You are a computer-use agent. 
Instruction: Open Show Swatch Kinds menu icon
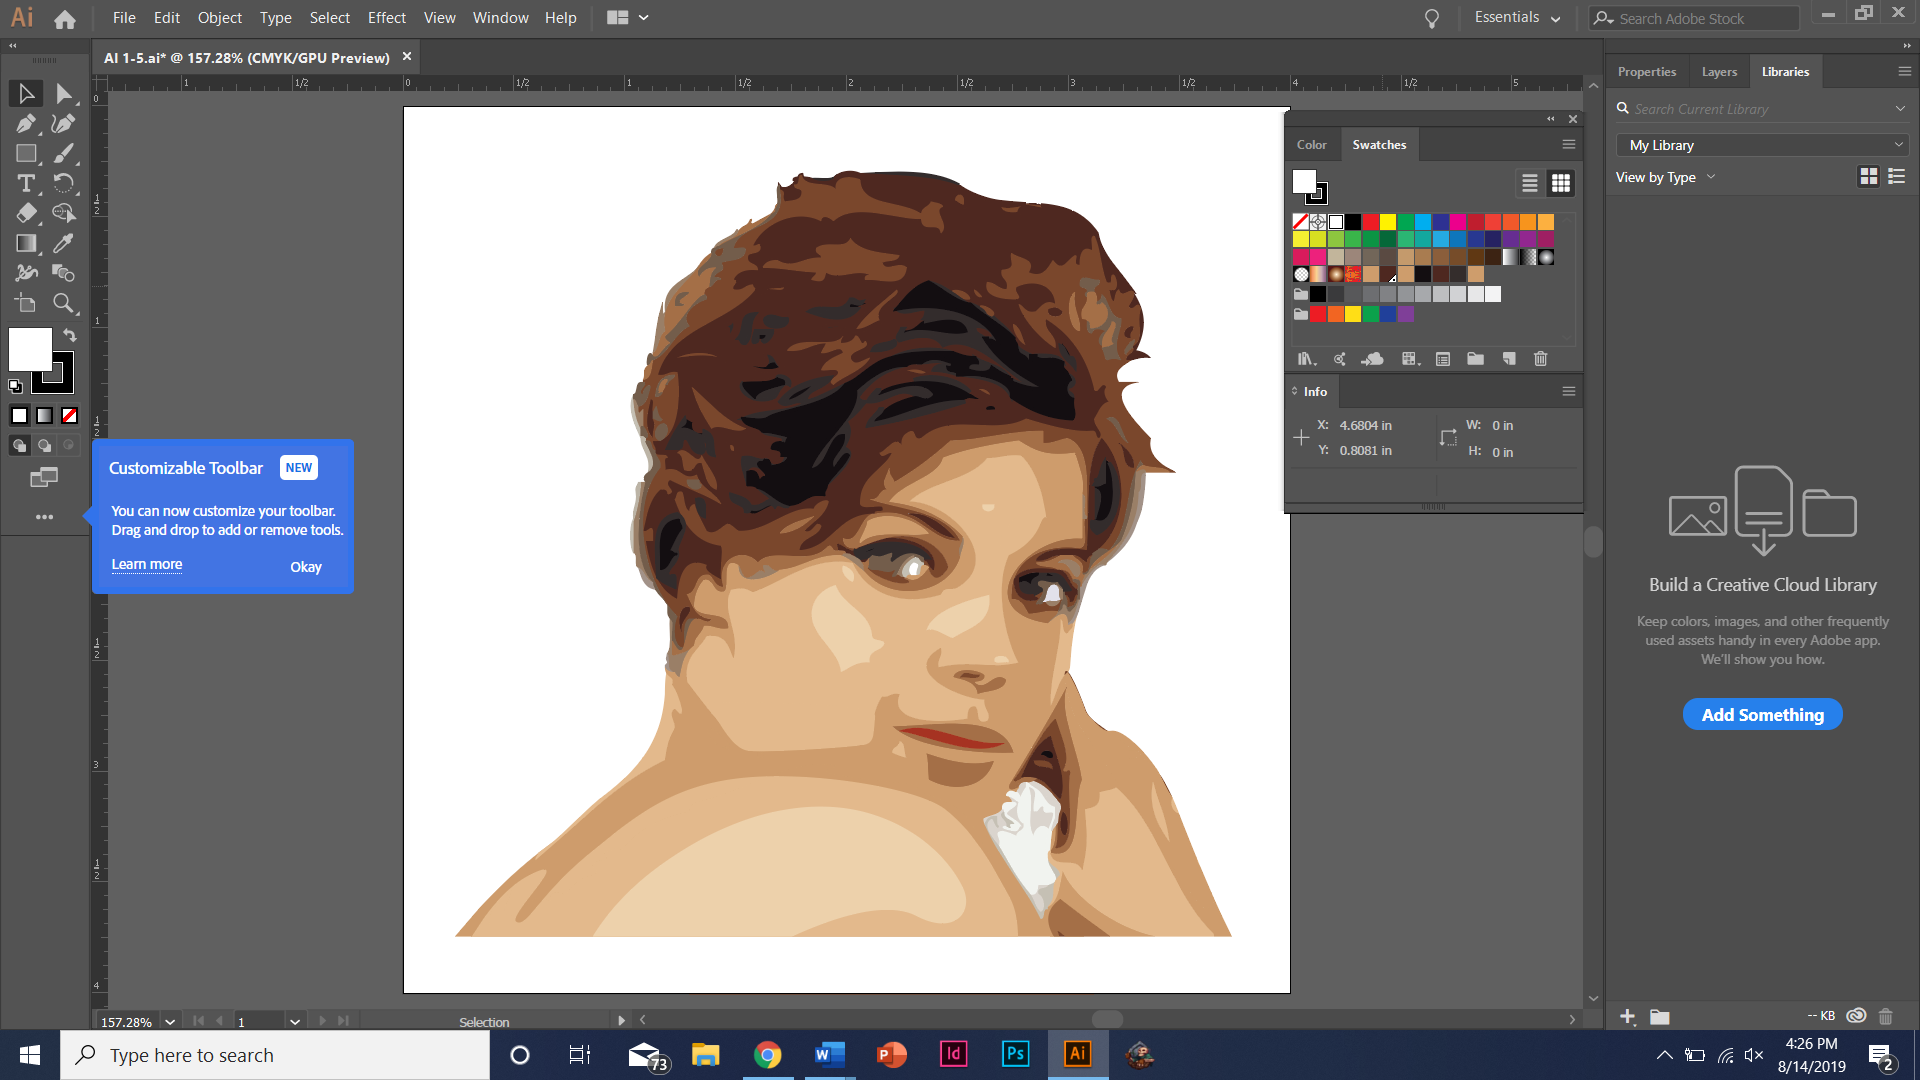click(1409, 359)
